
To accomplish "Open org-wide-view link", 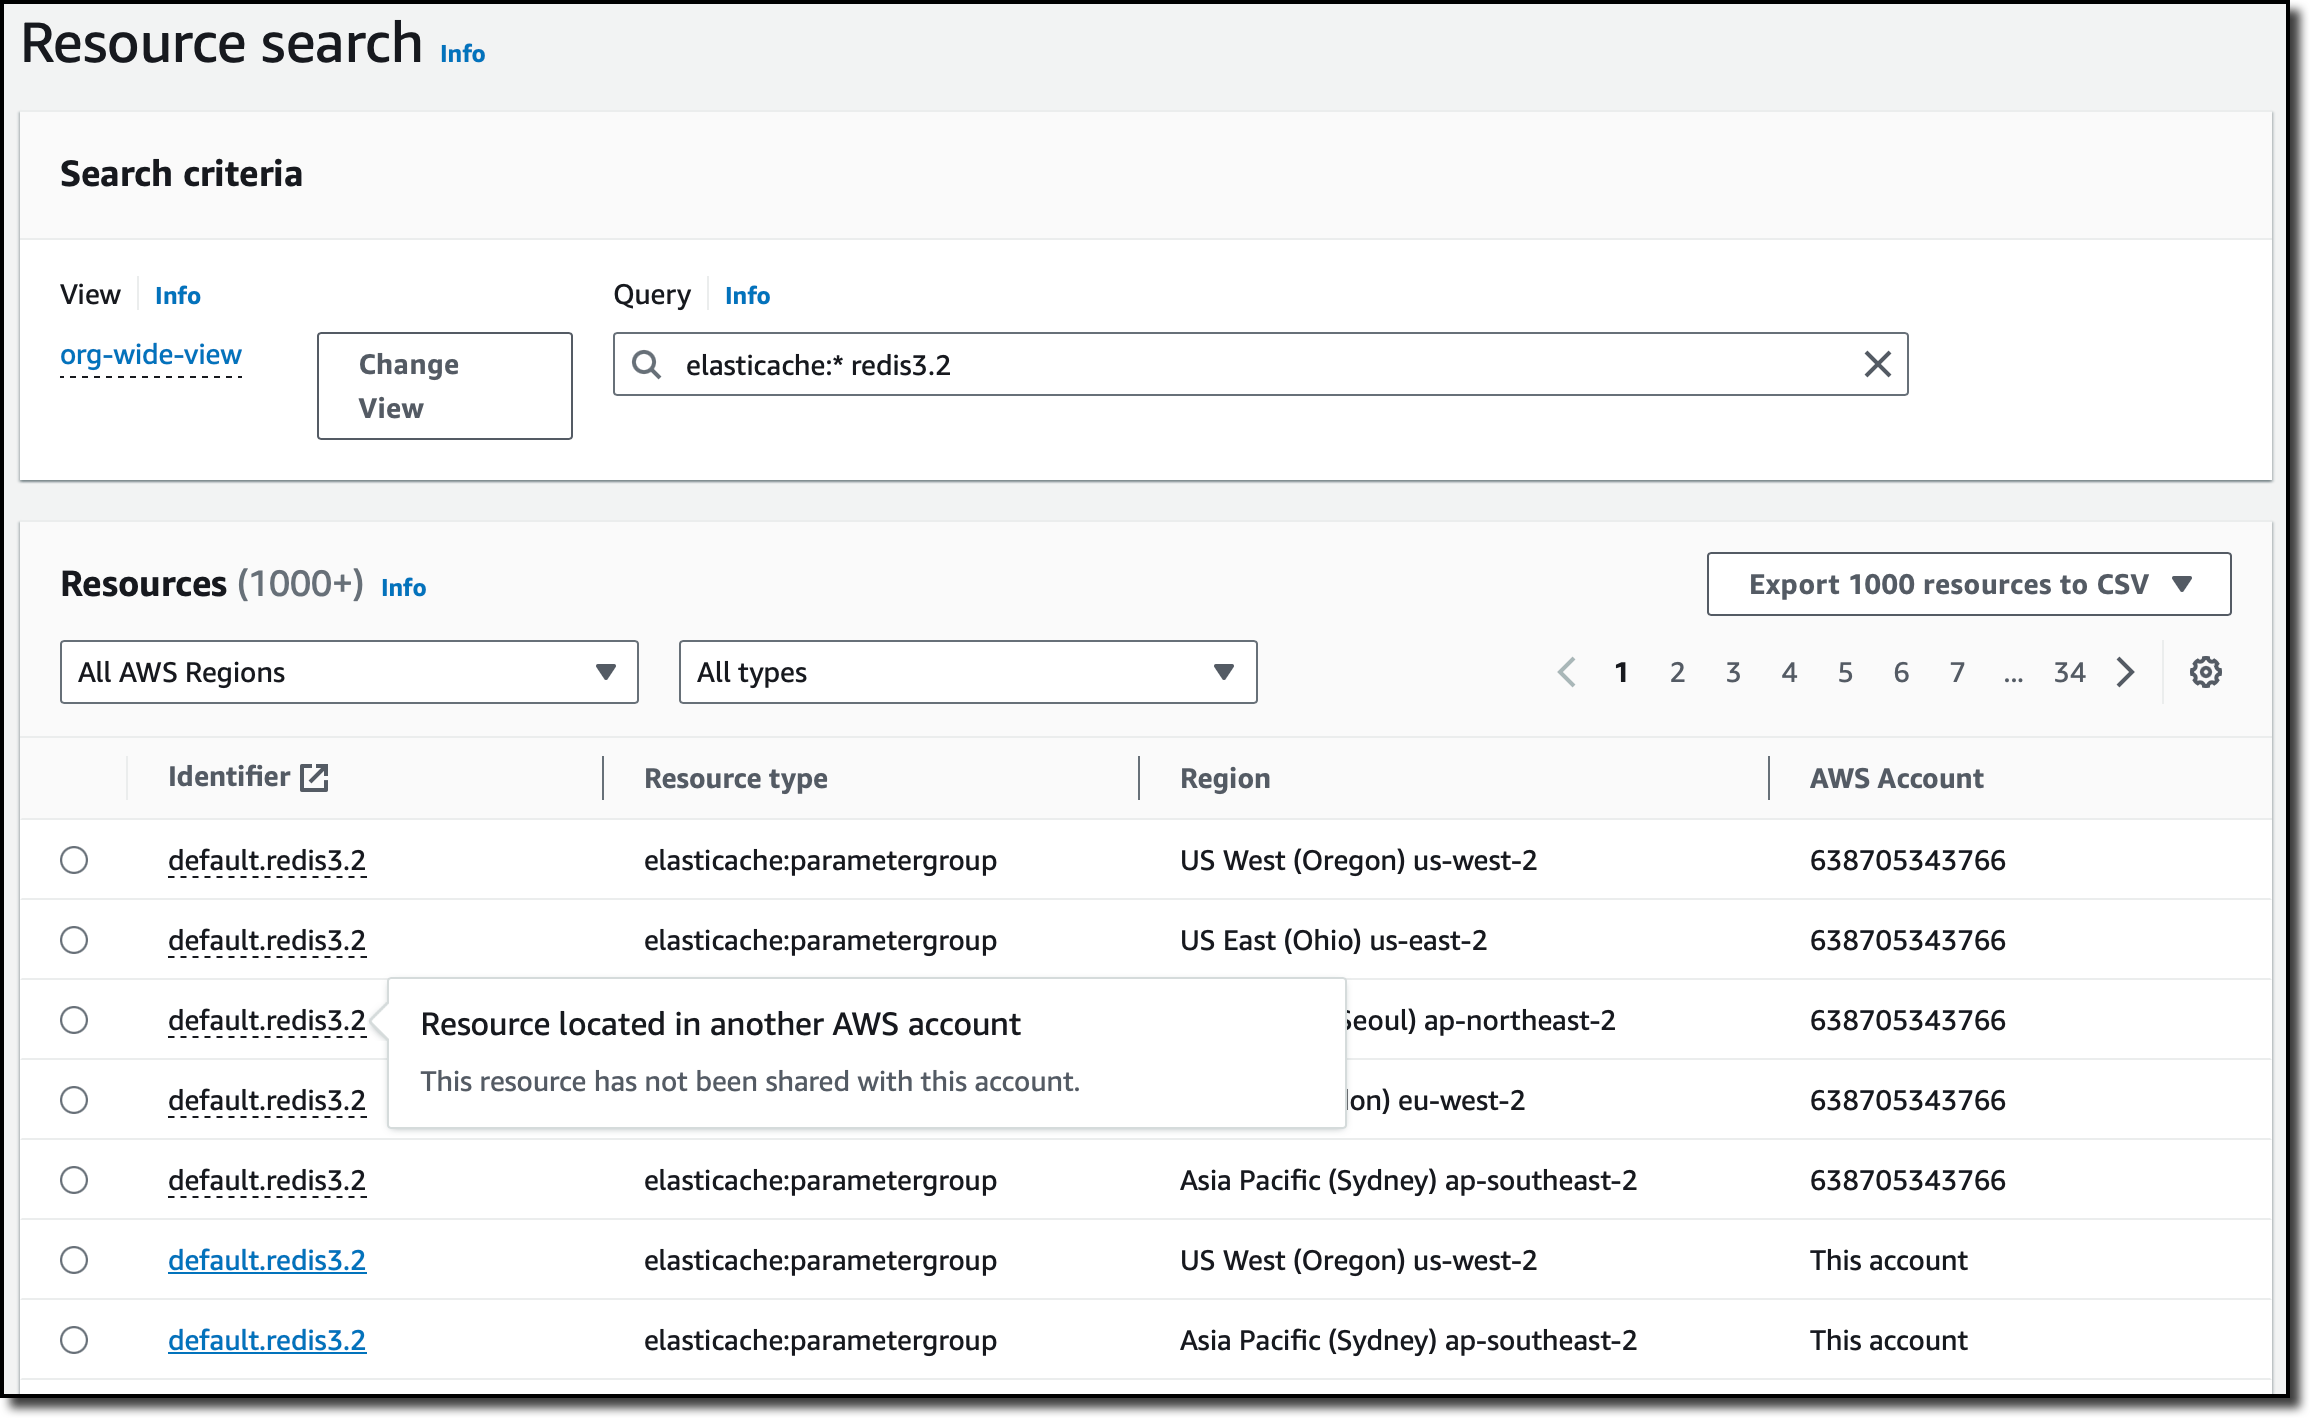I will point(151,355).
